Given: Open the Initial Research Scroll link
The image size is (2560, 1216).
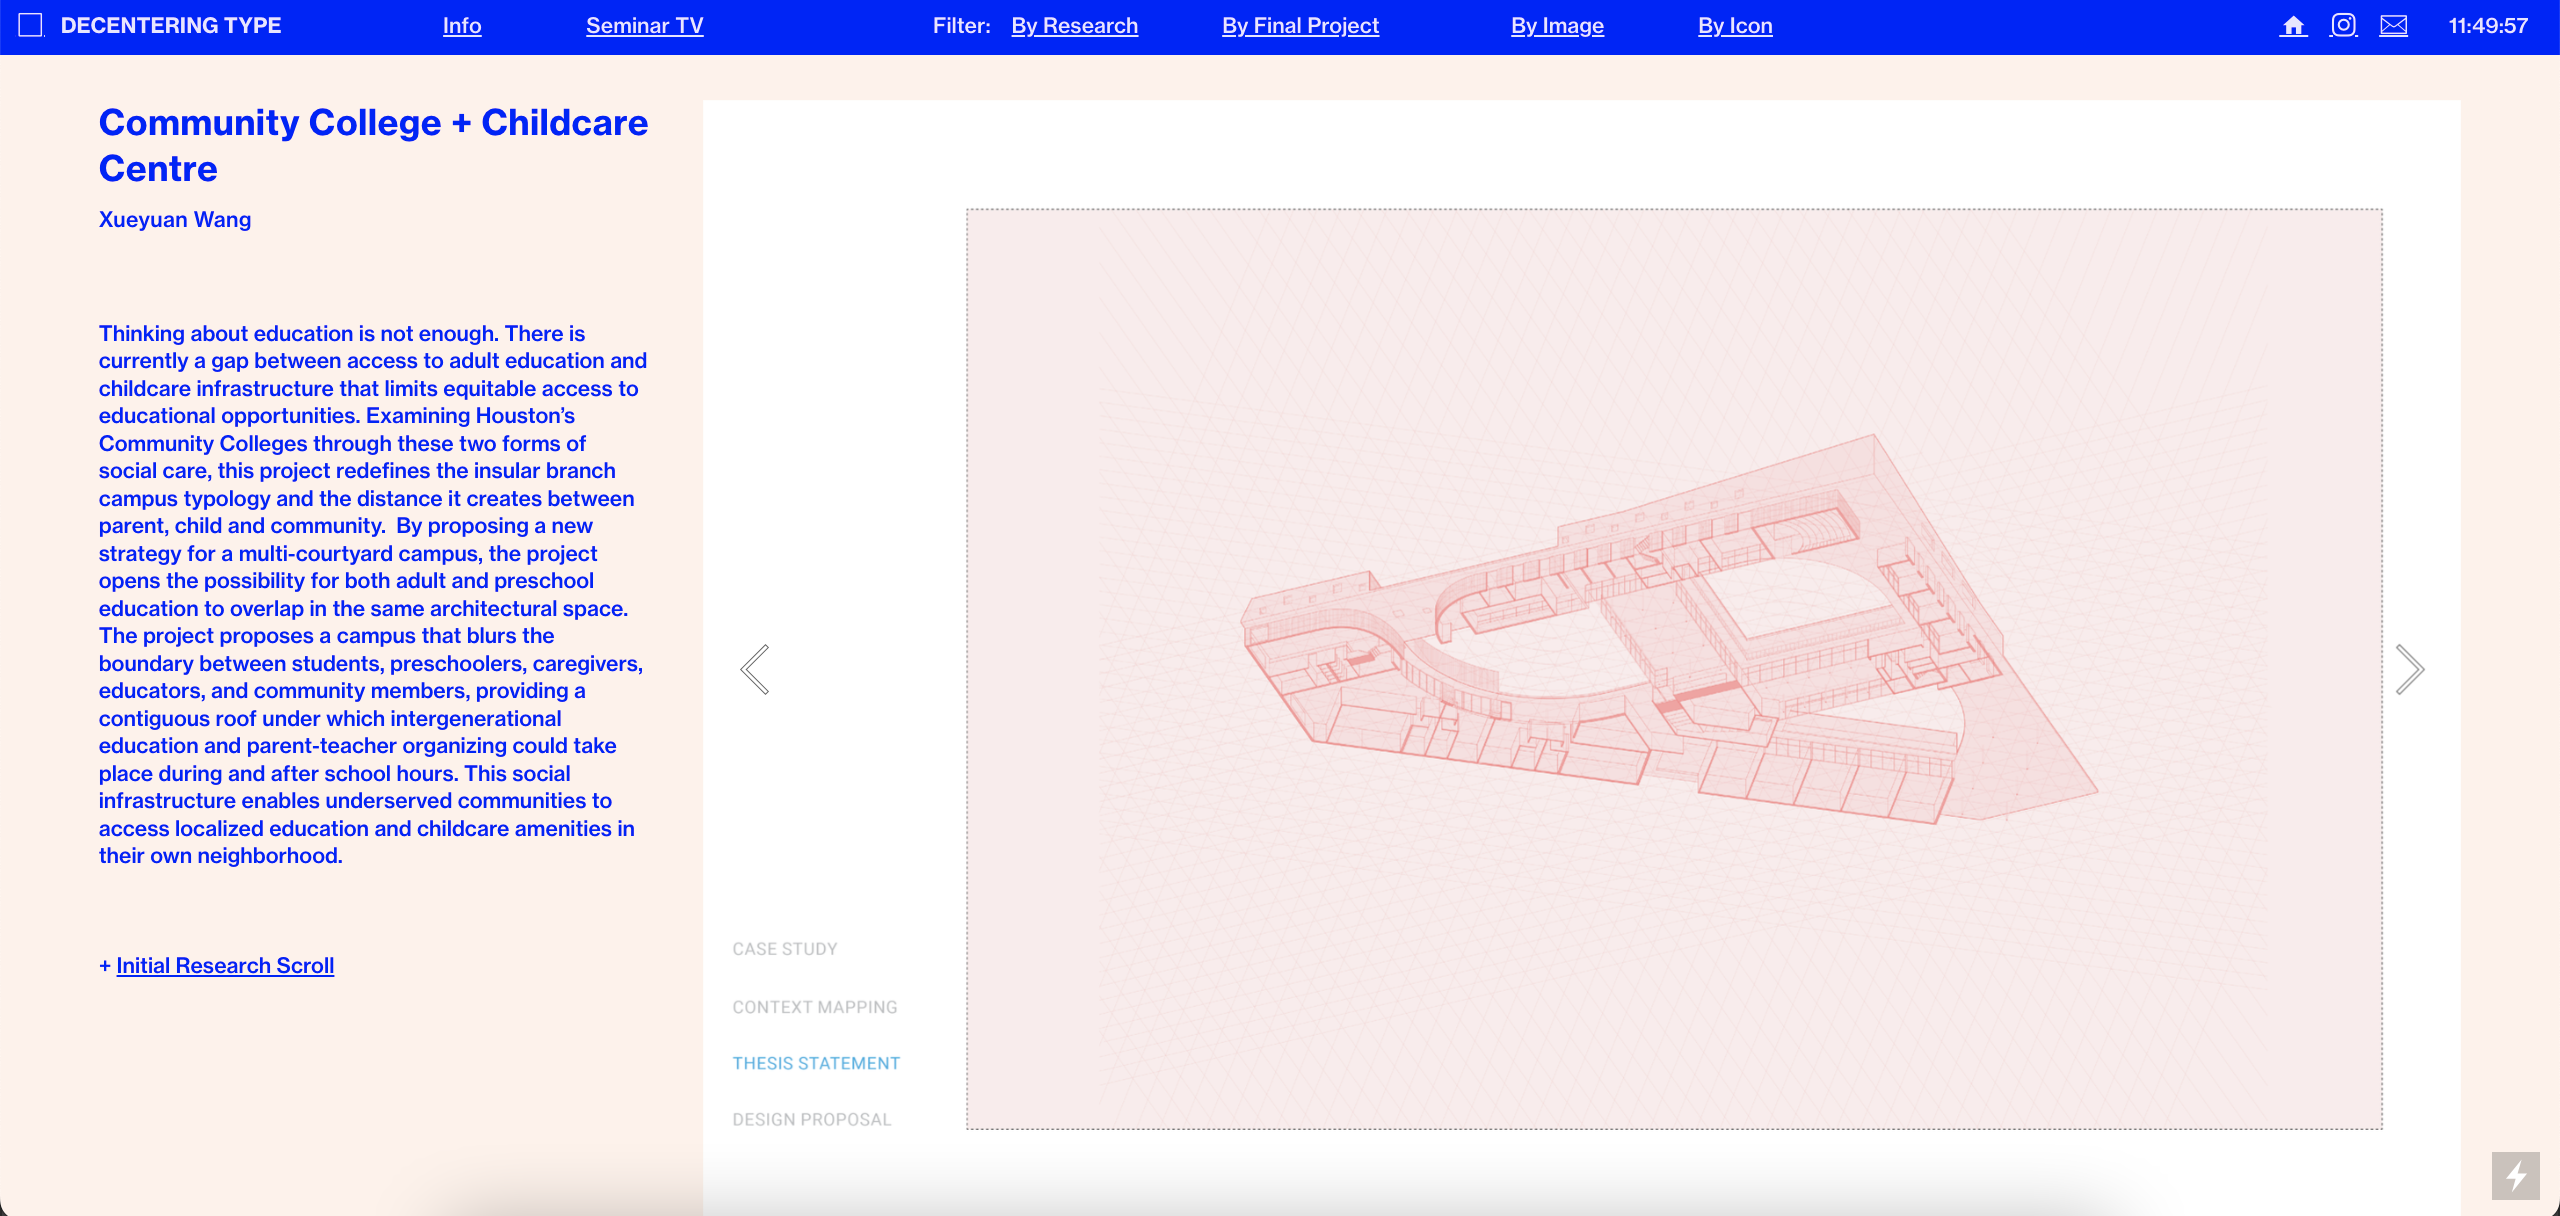Looking at the screenshot, I should 225,965.
